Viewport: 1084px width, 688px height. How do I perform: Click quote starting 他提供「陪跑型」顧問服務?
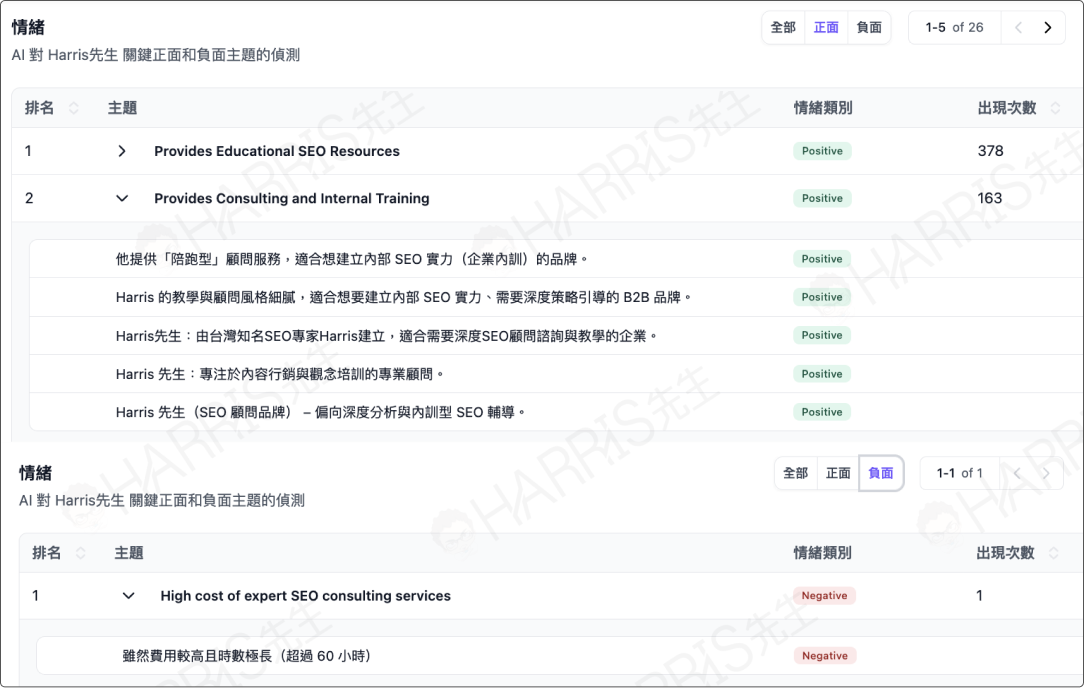(351, 259)
